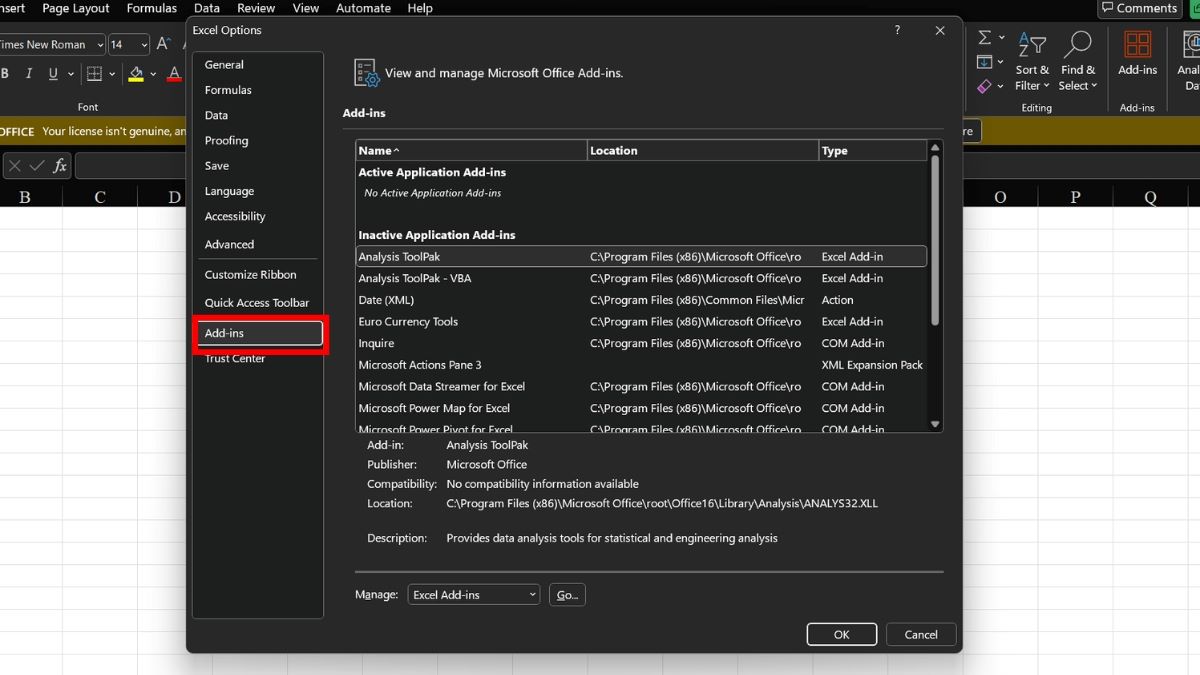
Task: Click the add-ins list scrollbar down arrow
Action: (936, 424)
